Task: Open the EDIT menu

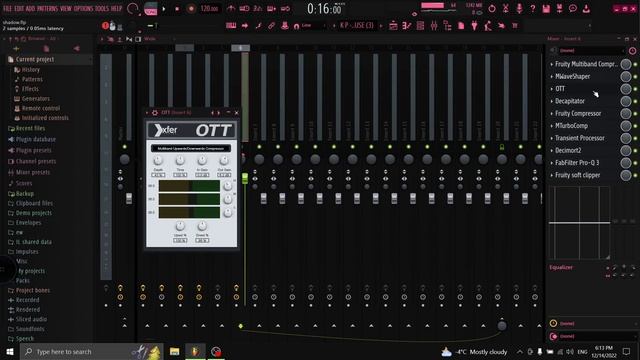Action: click(x=19, y=8)
